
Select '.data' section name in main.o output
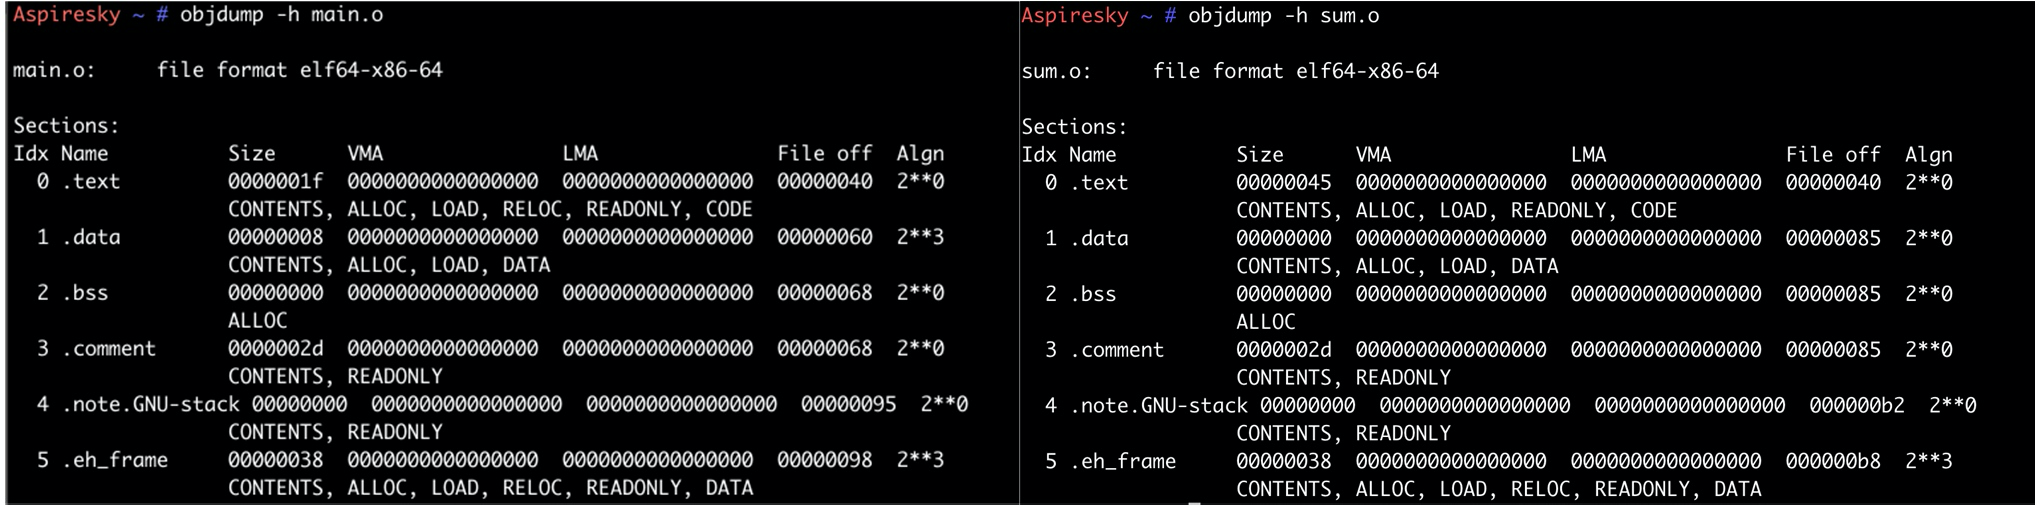90,238
